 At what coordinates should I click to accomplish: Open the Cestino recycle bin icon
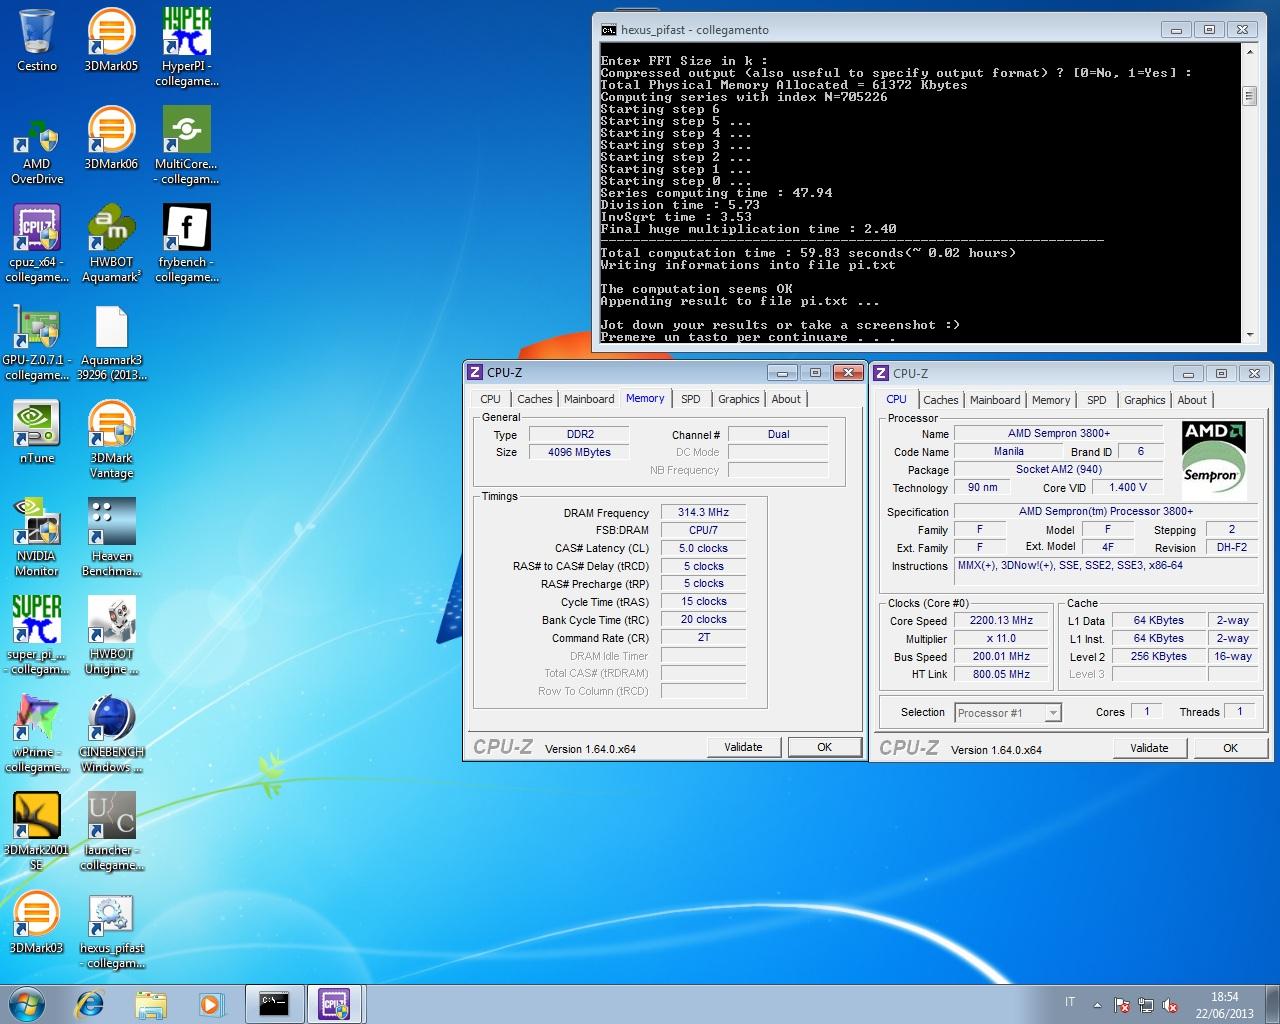tap(37, 40)
